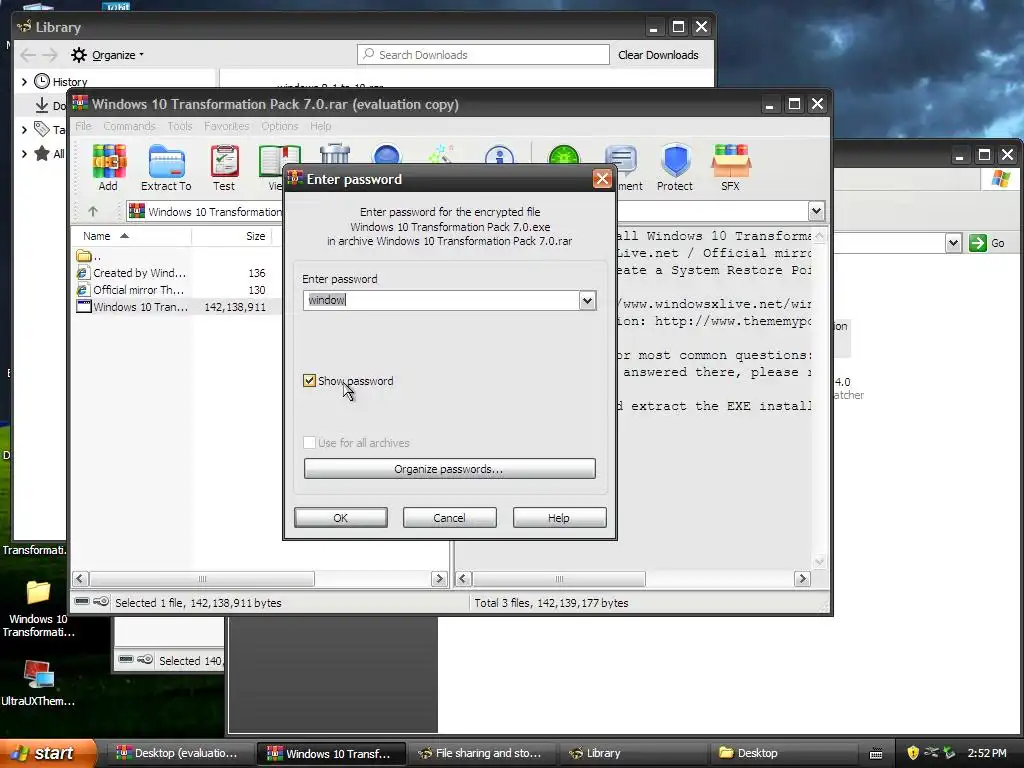Image resolution: width=1024 pixels, height=768 pixels.
Task: Open the WinRAR address bar dropdown
Action: pyautogui.click(x=816, y=211)
